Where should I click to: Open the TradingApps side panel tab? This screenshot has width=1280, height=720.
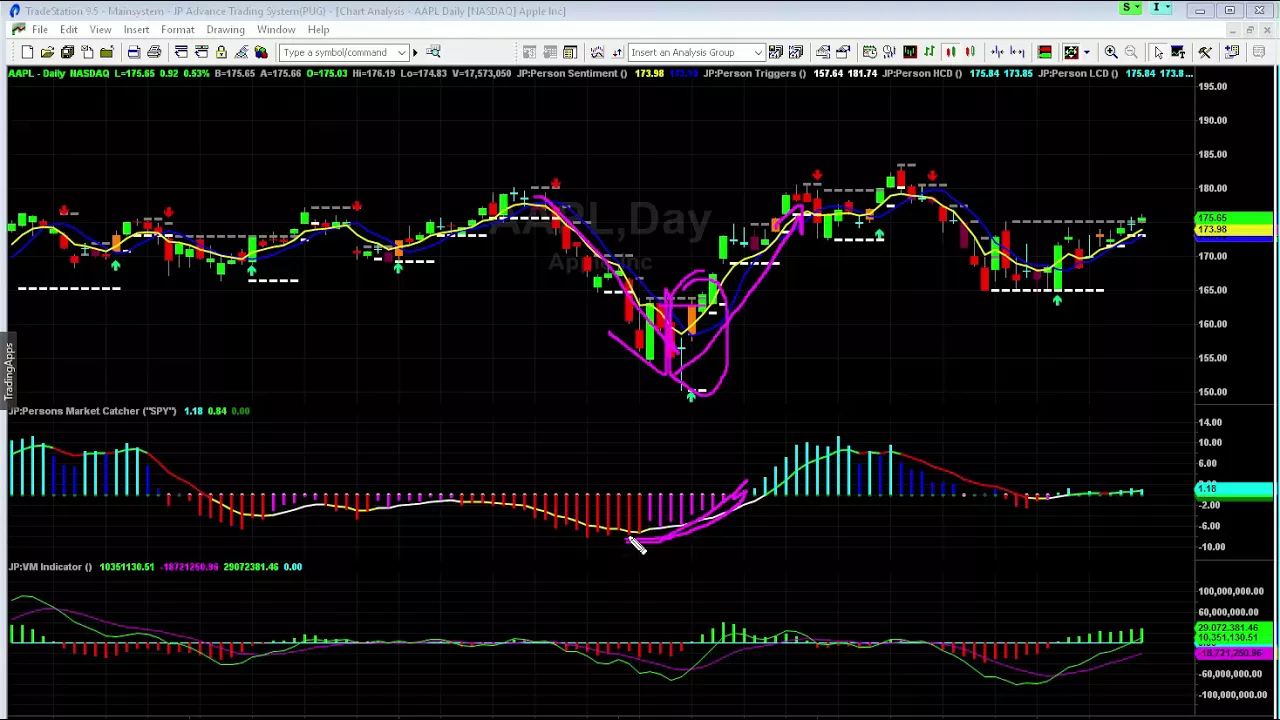[x=8, y=370]
